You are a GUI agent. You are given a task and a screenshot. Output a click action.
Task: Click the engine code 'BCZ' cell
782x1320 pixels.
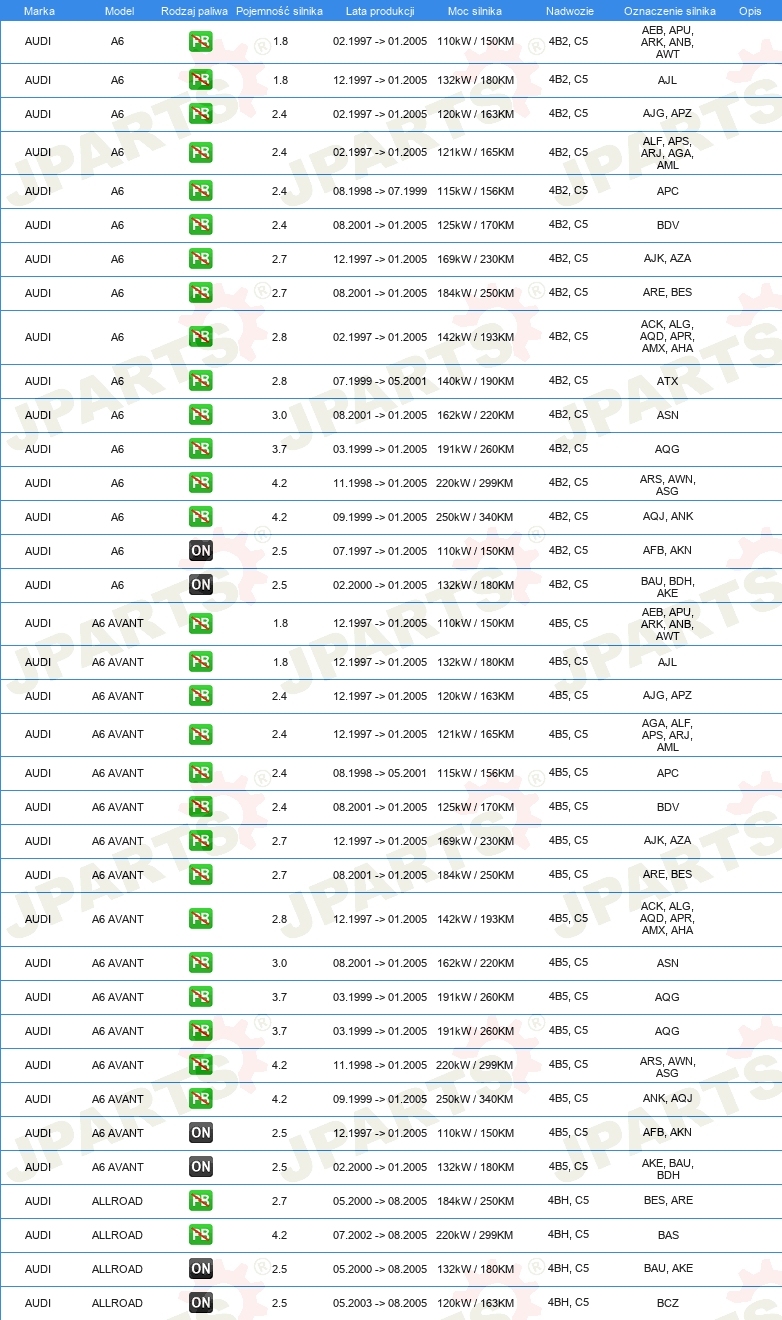668,1303
